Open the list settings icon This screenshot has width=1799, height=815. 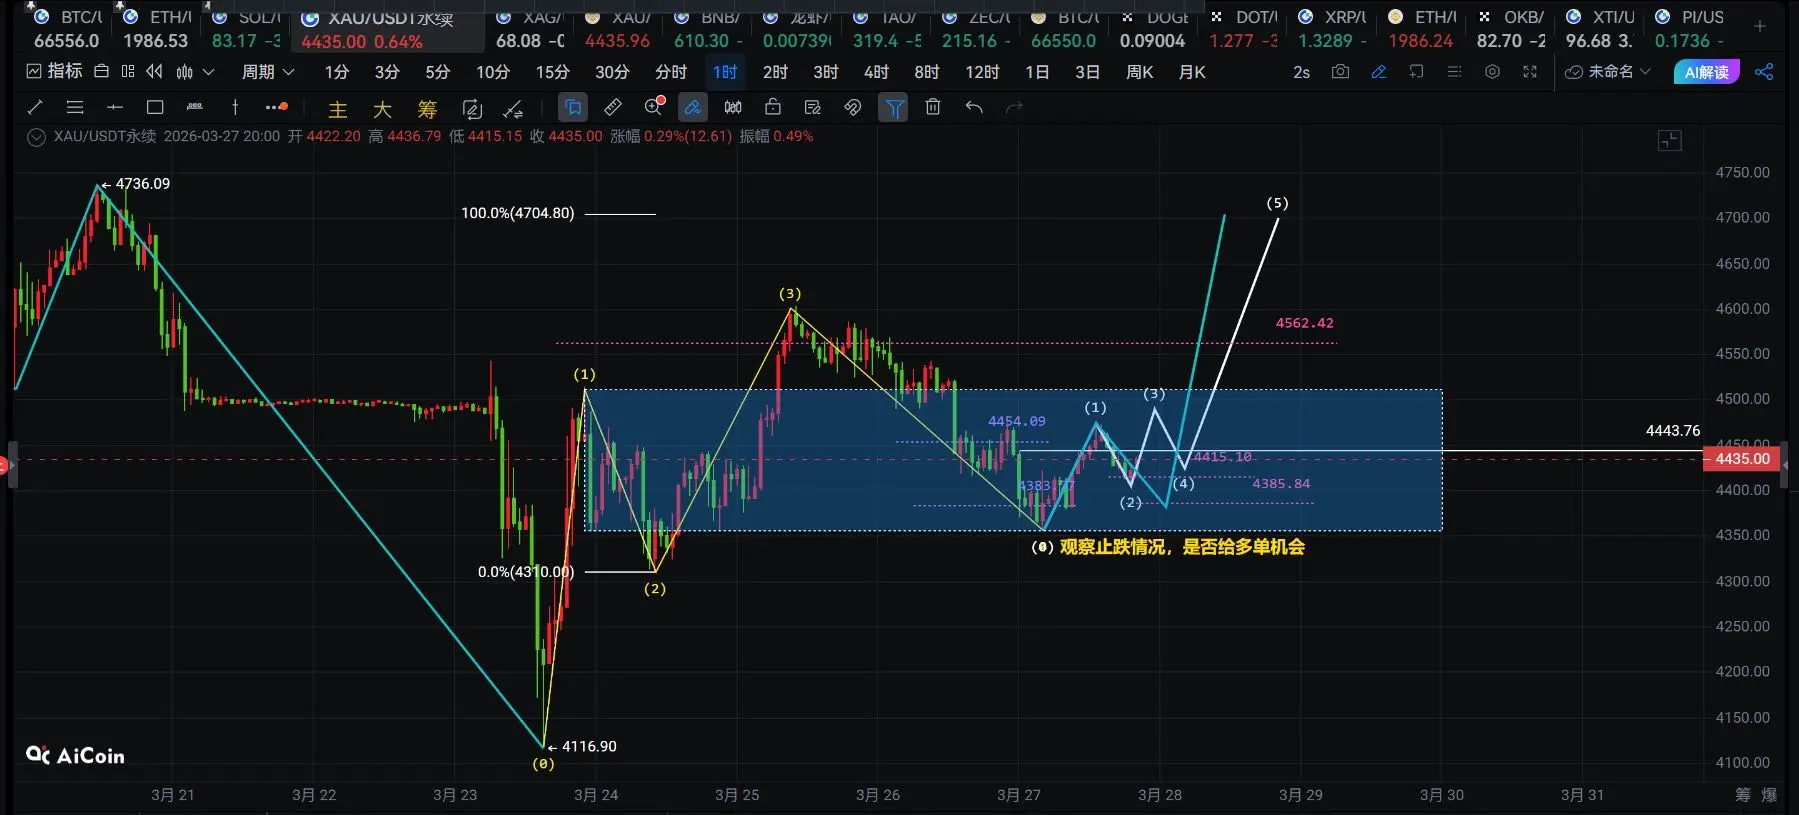1454,72
